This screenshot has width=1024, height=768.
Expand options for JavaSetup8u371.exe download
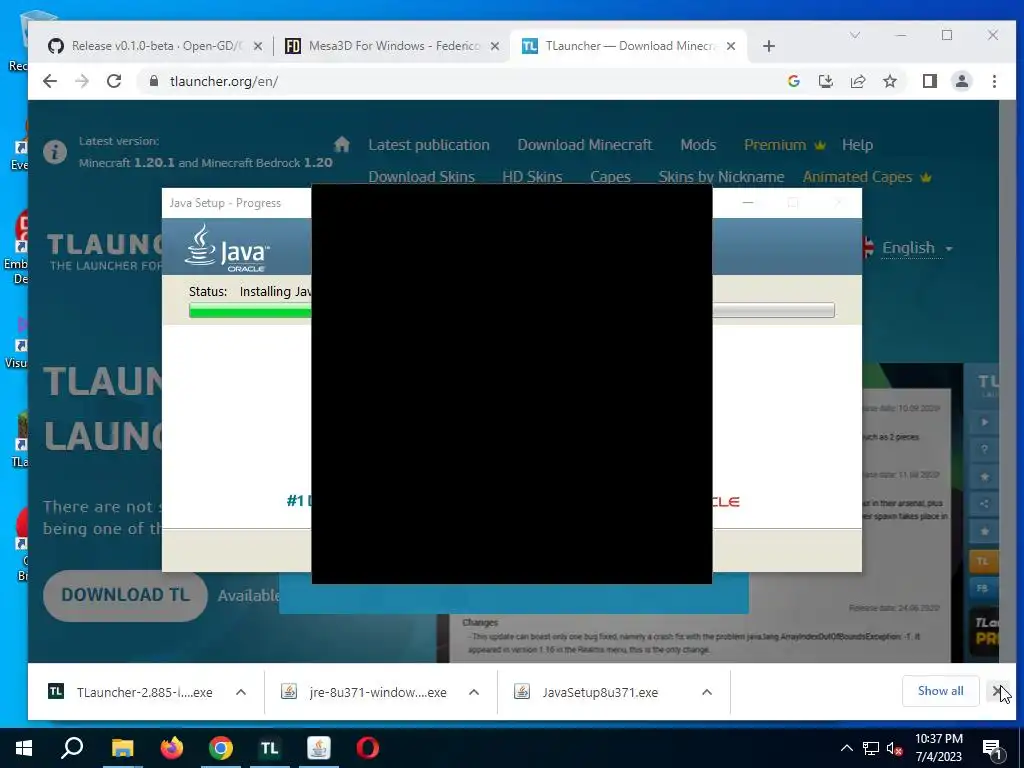[707, 692]
